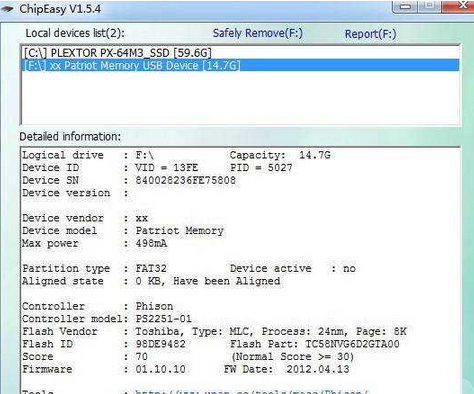The width and height of the screenshot is (474, 394).
Task: Click Flash Part TC58NVG6D2GTA00 value
Action: coord(352,344)
